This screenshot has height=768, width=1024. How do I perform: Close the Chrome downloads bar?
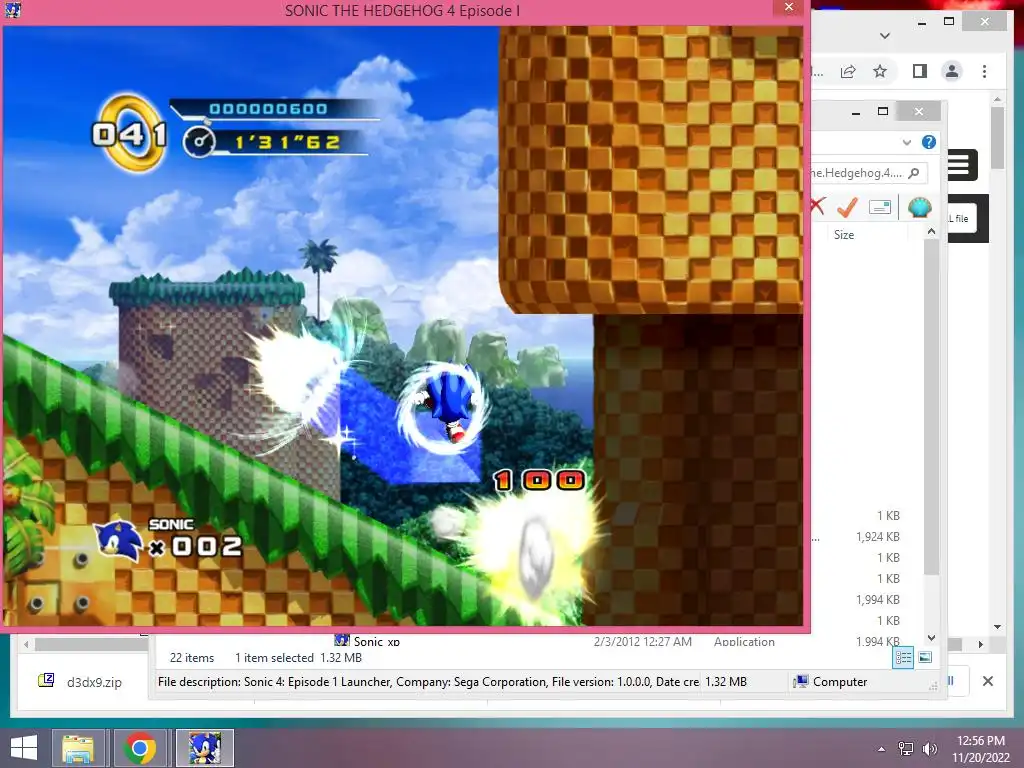987,681
